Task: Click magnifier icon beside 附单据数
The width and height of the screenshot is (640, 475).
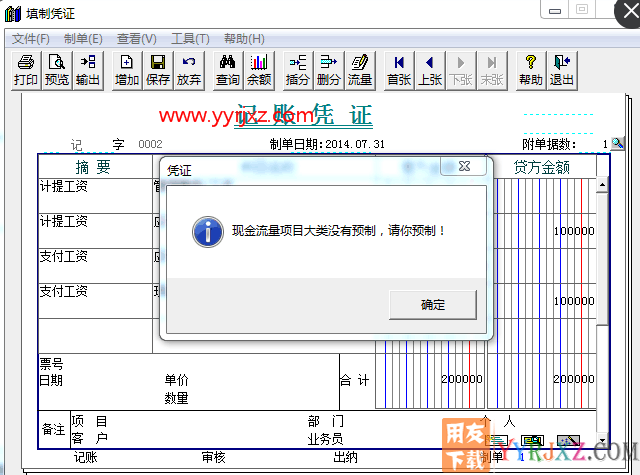Action: pyautogui.click(x=618, y=143)
